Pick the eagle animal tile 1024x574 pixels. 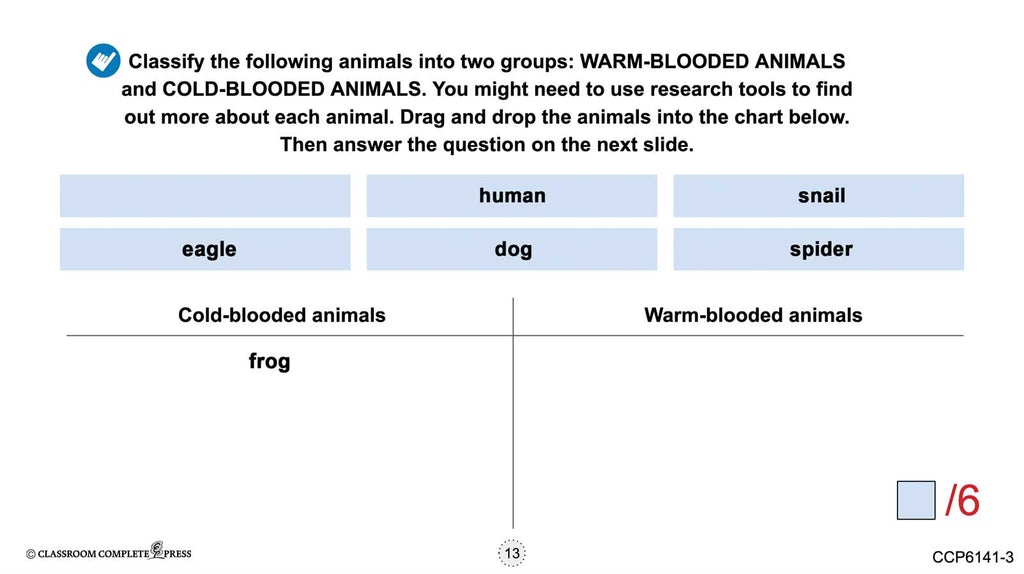[205, 249]
